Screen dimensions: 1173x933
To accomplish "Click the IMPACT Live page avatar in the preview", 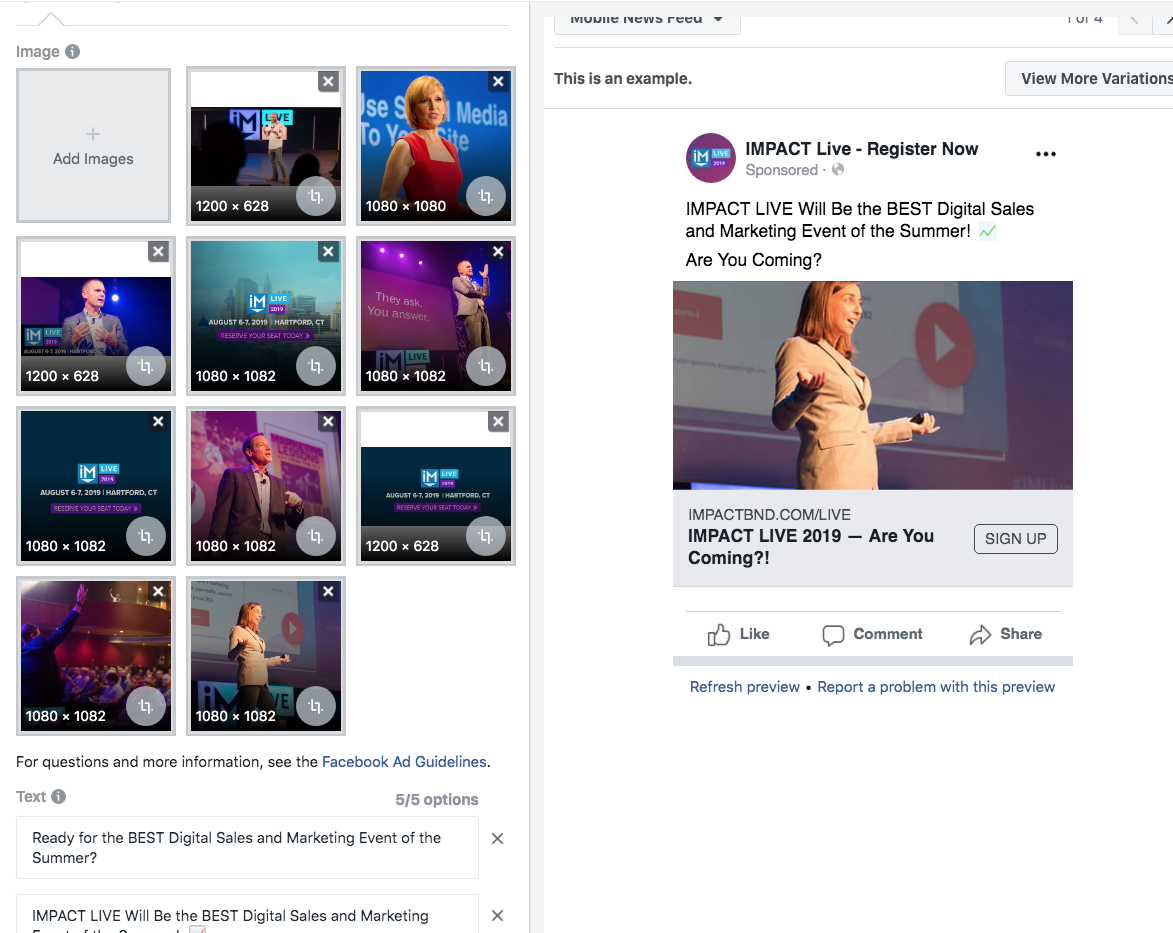I will pos(711,158).
